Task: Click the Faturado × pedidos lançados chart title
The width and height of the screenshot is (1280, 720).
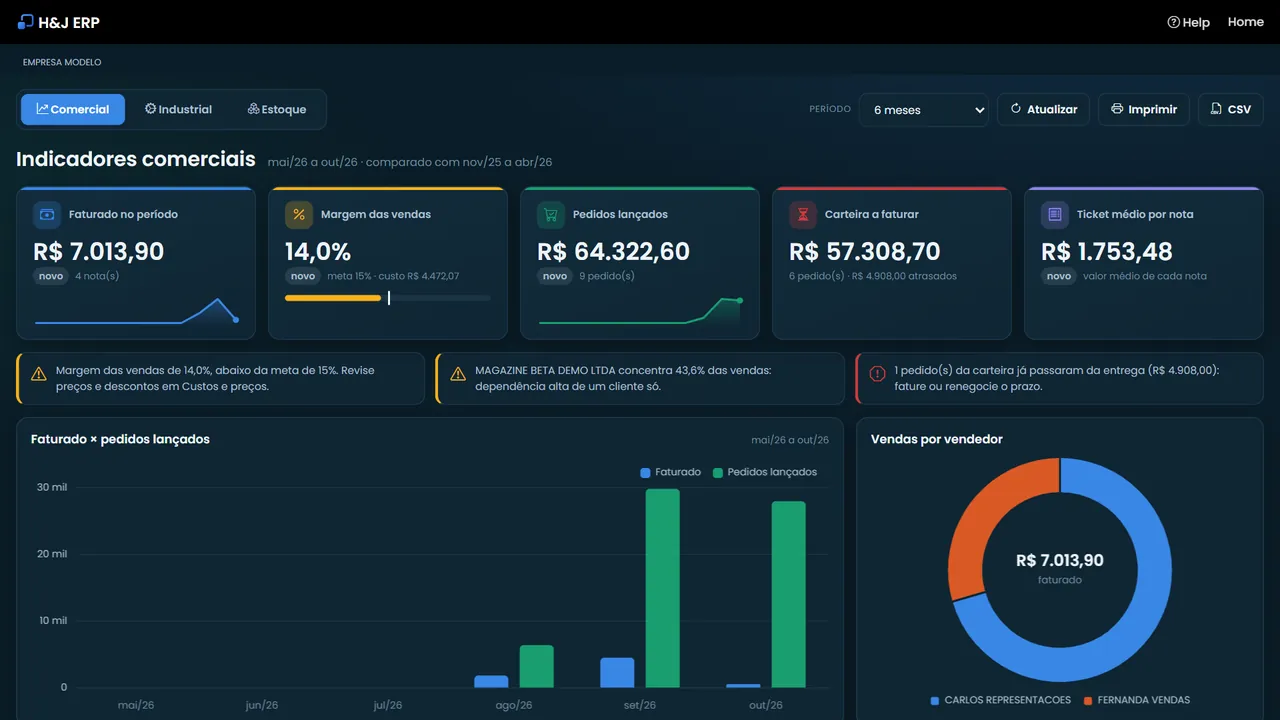Action: [x=120, y=439]
